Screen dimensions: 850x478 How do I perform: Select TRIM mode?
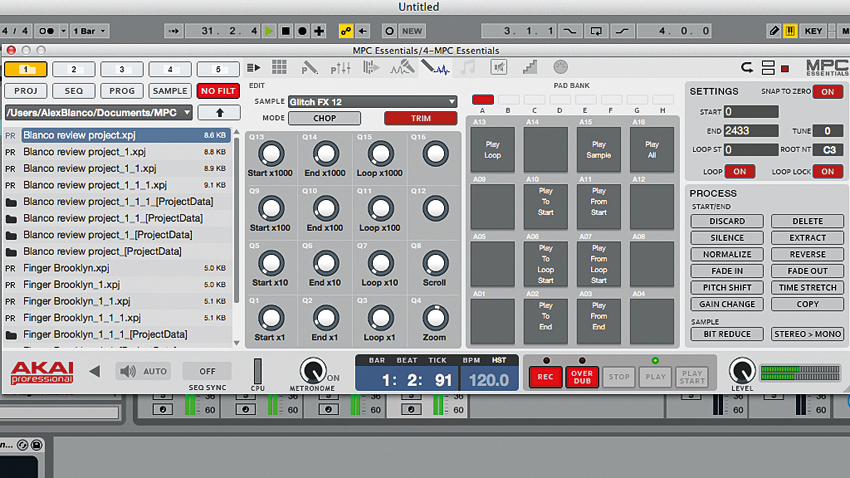(x=421, y=118)
